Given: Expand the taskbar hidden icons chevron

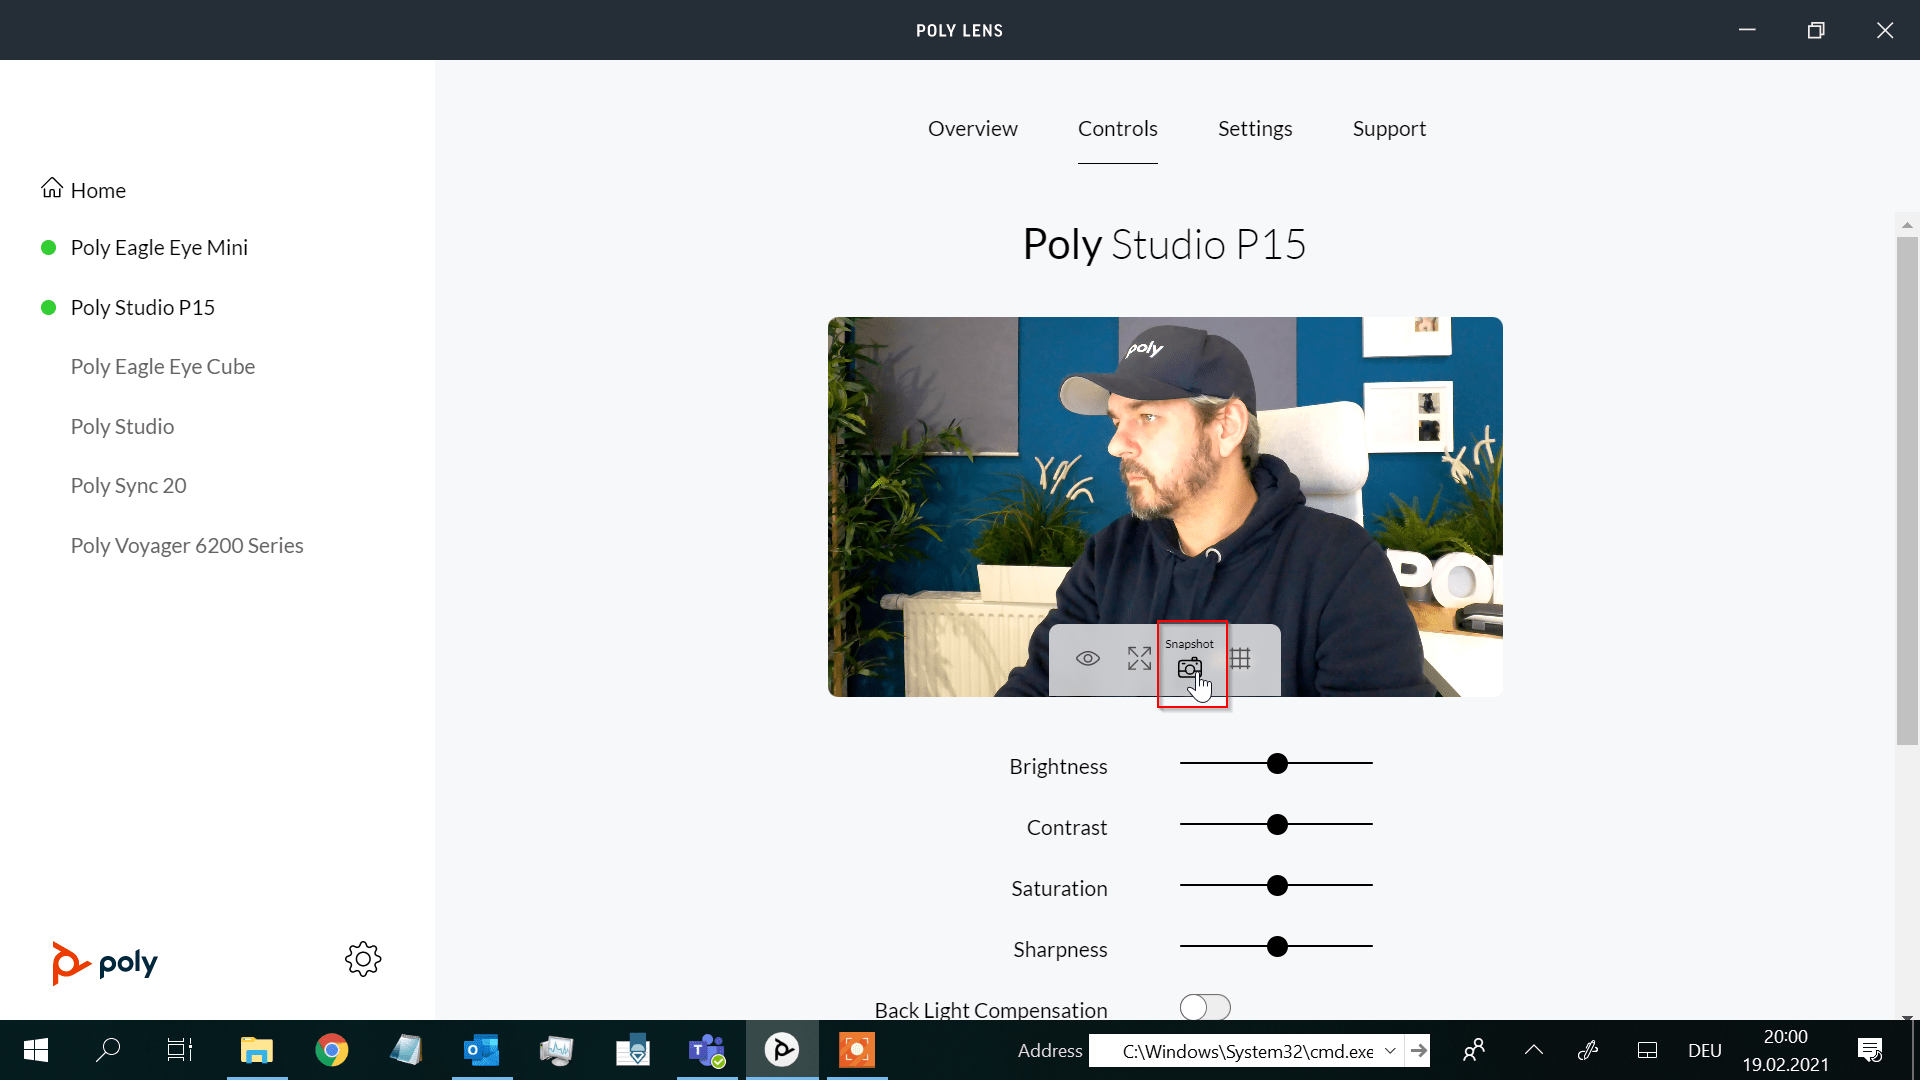Looking at the screenshot, I should (x=1533, y=1050).
